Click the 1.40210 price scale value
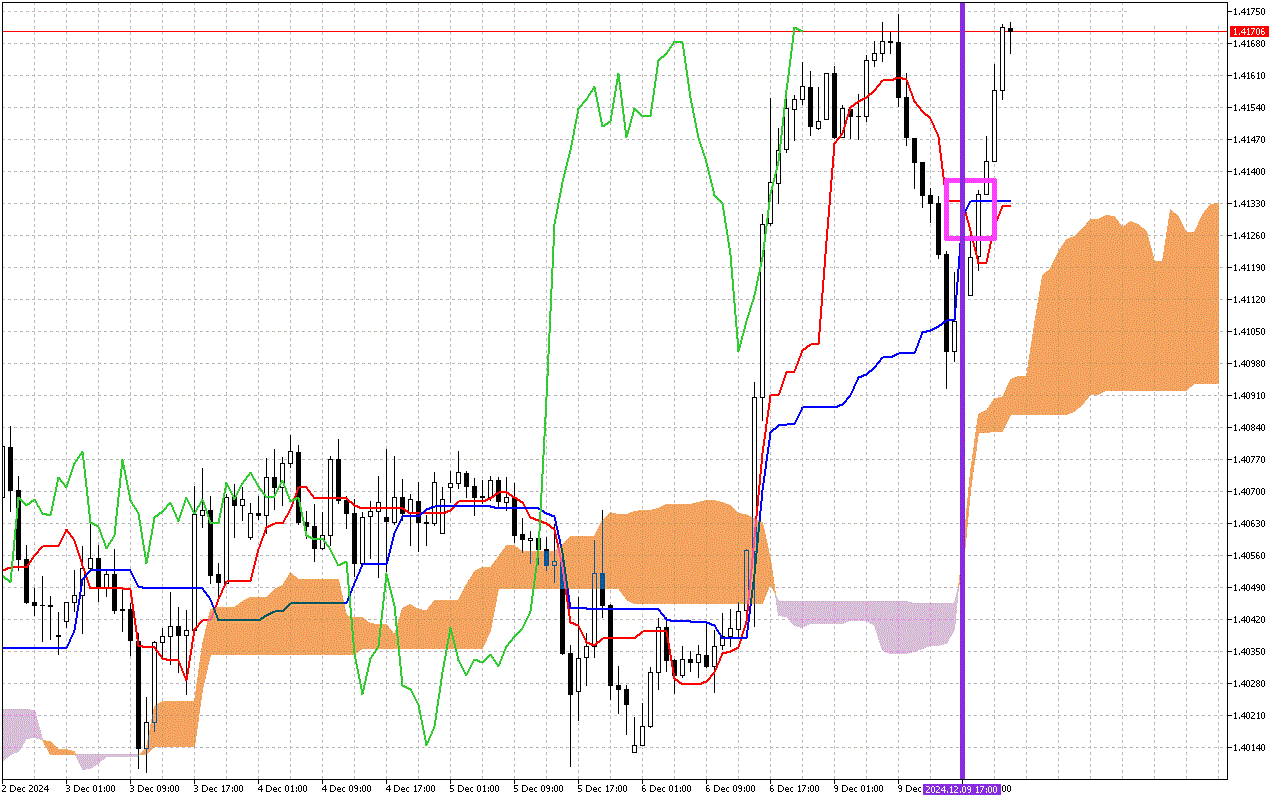1280x800 pixels. coord(1248,716)
